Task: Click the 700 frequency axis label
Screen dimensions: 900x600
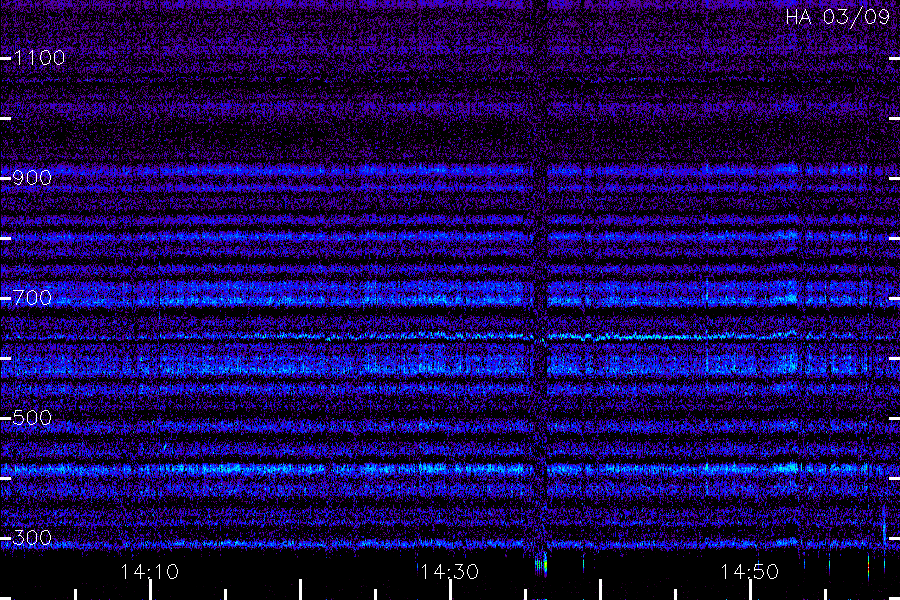Action: (x=32, y=298)
